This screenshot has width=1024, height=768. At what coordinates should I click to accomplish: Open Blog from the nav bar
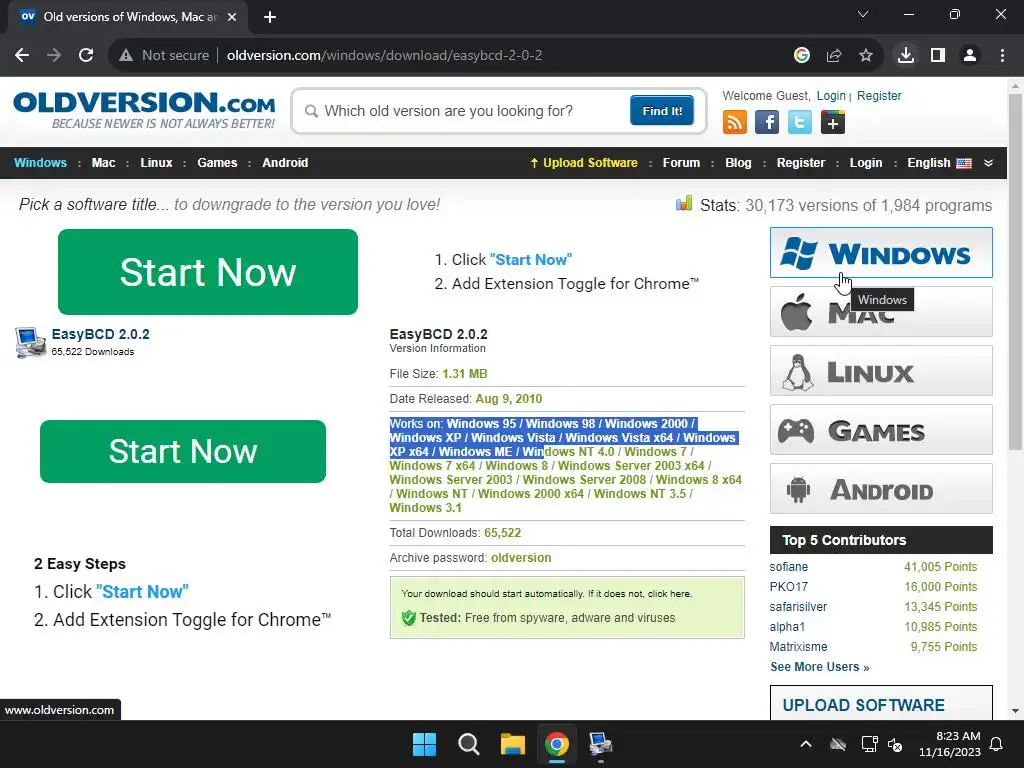tap(738, 163)
